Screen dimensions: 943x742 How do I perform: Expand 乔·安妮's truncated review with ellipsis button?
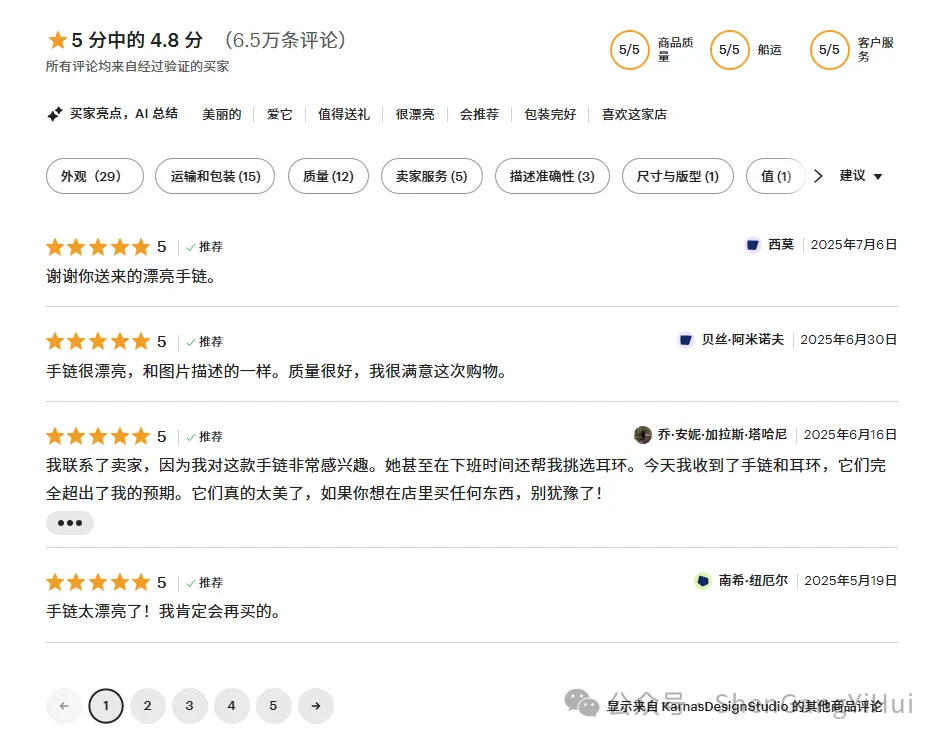[x=70, y=522]
